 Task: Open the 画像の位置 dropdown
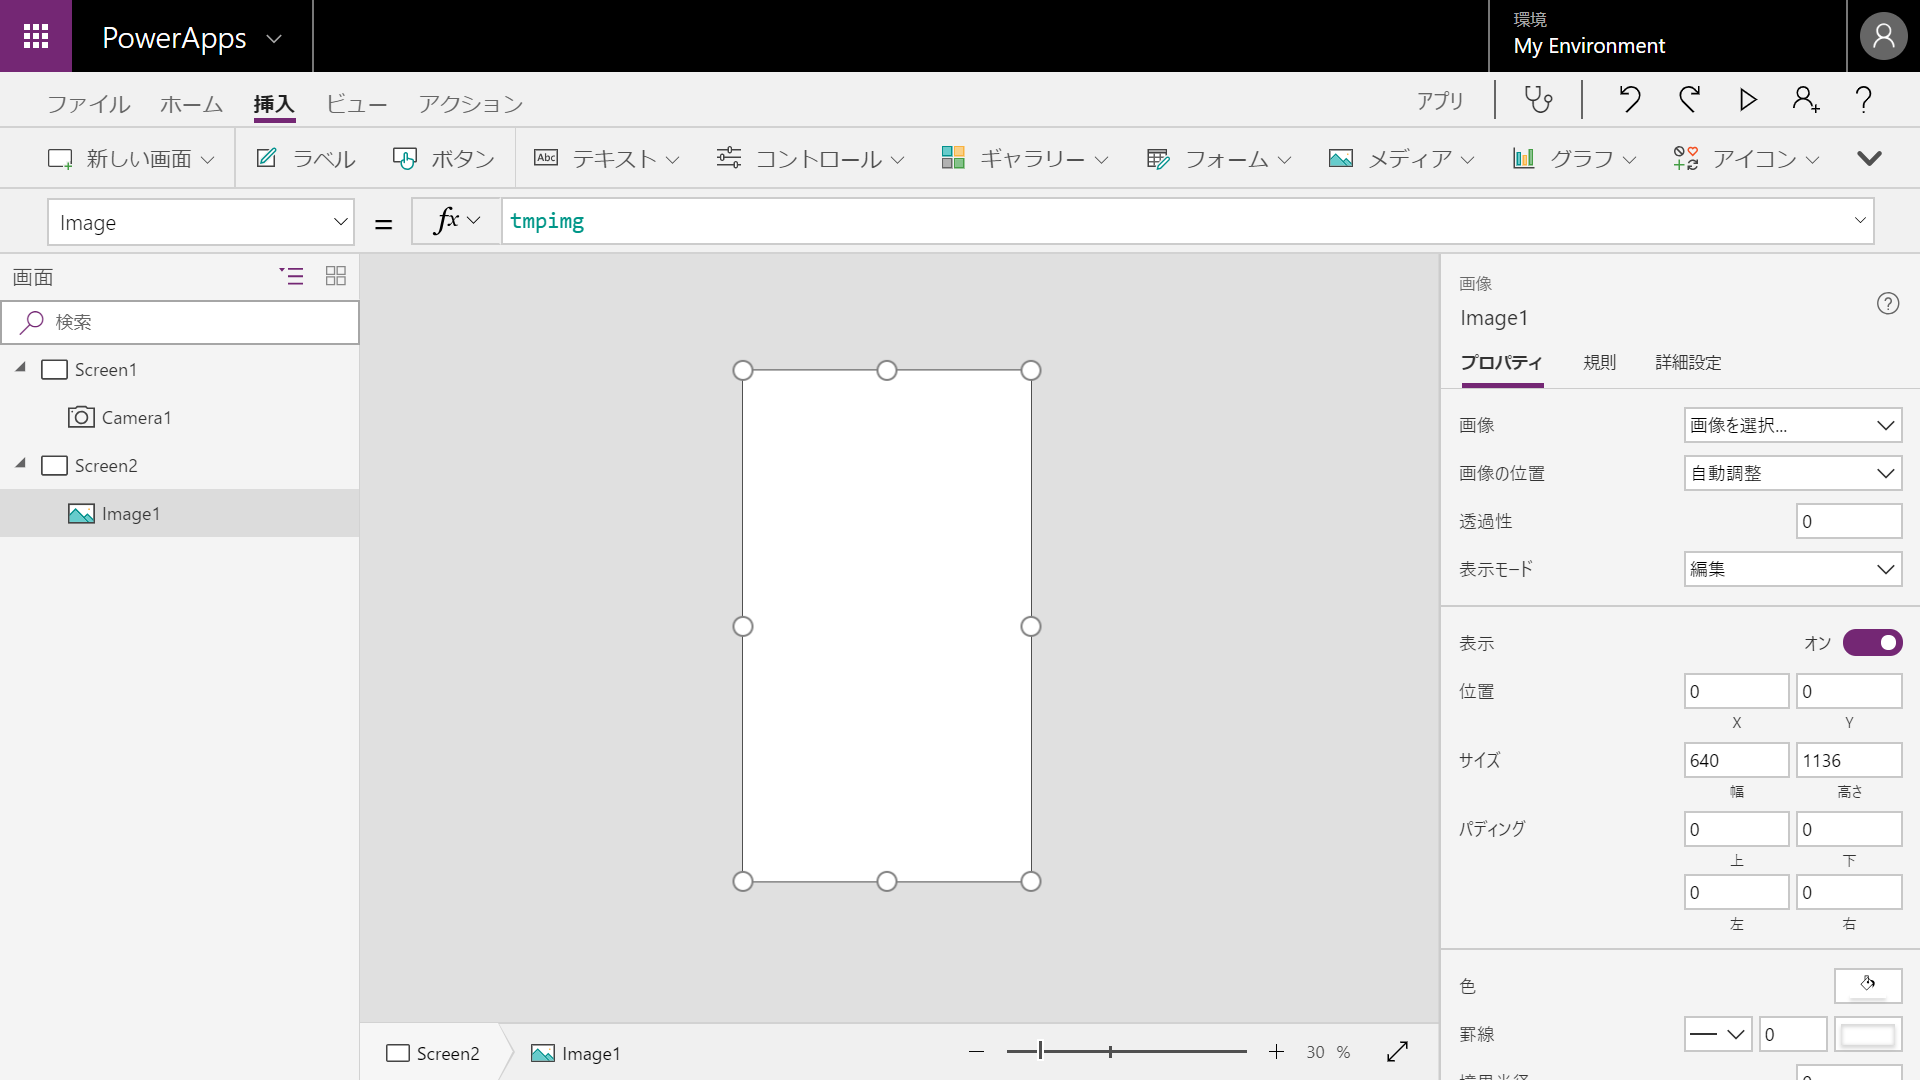tap(1792, 473)
